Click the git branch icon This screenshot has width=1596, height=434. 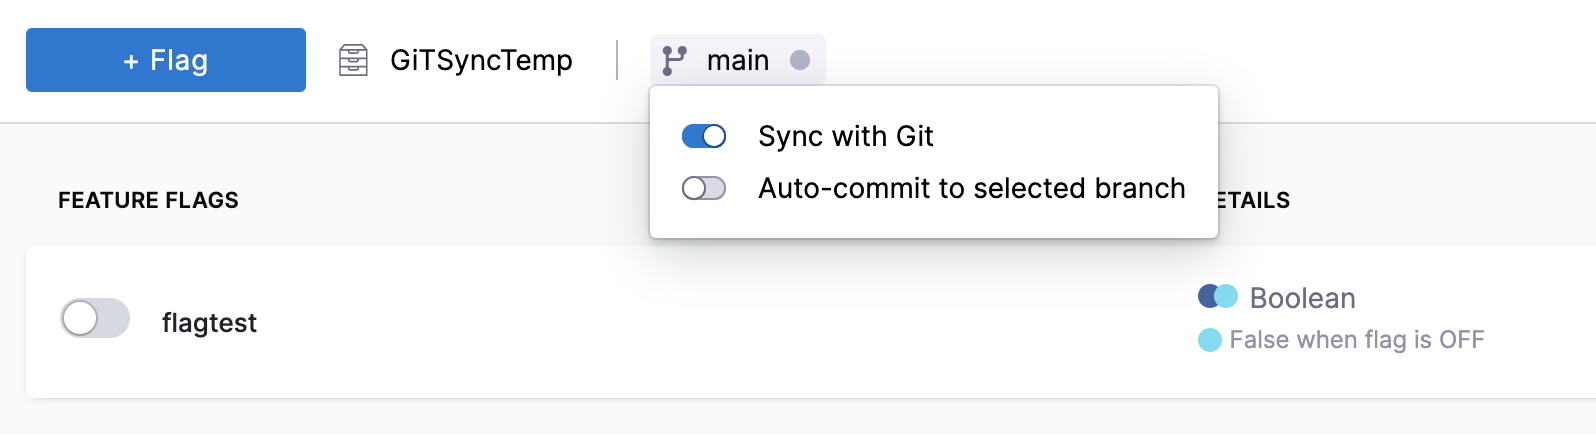(x=675, y=60)
